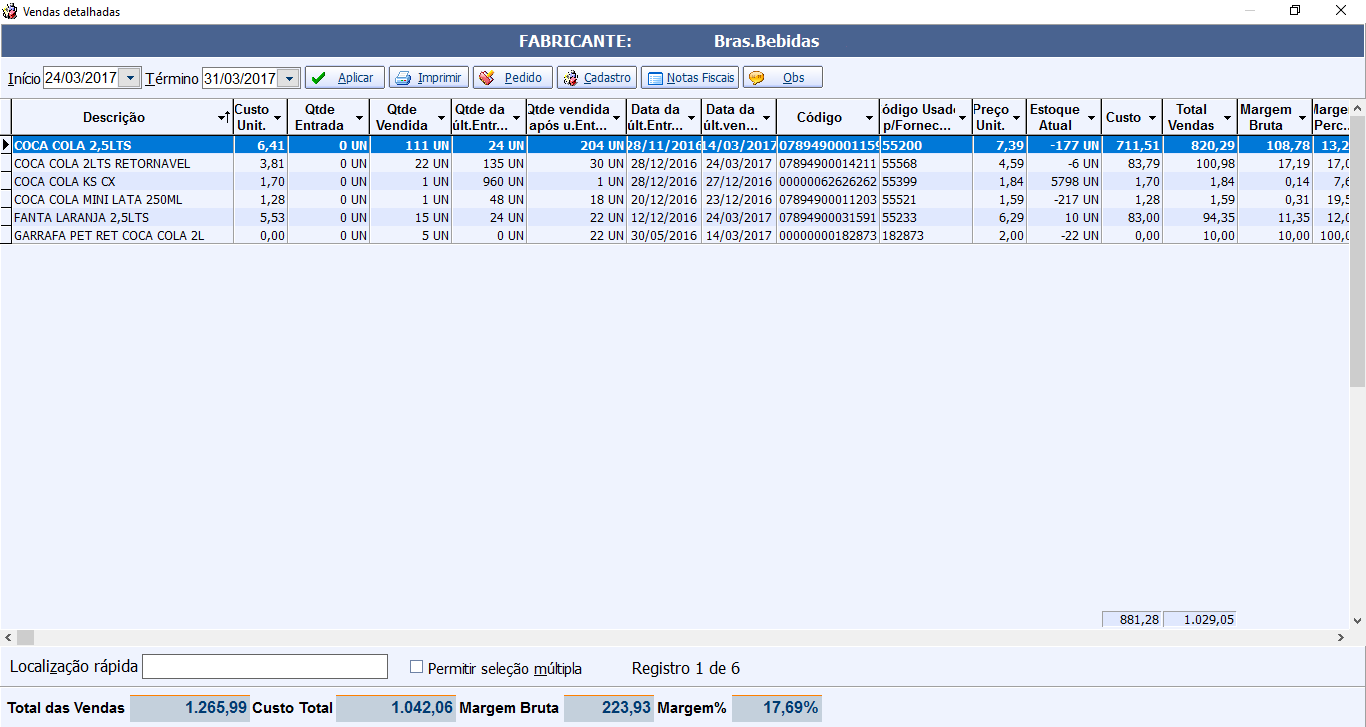This screenshot has height=727, width=1366.
Task: Click the Pedido button
Action: (513, 78)
